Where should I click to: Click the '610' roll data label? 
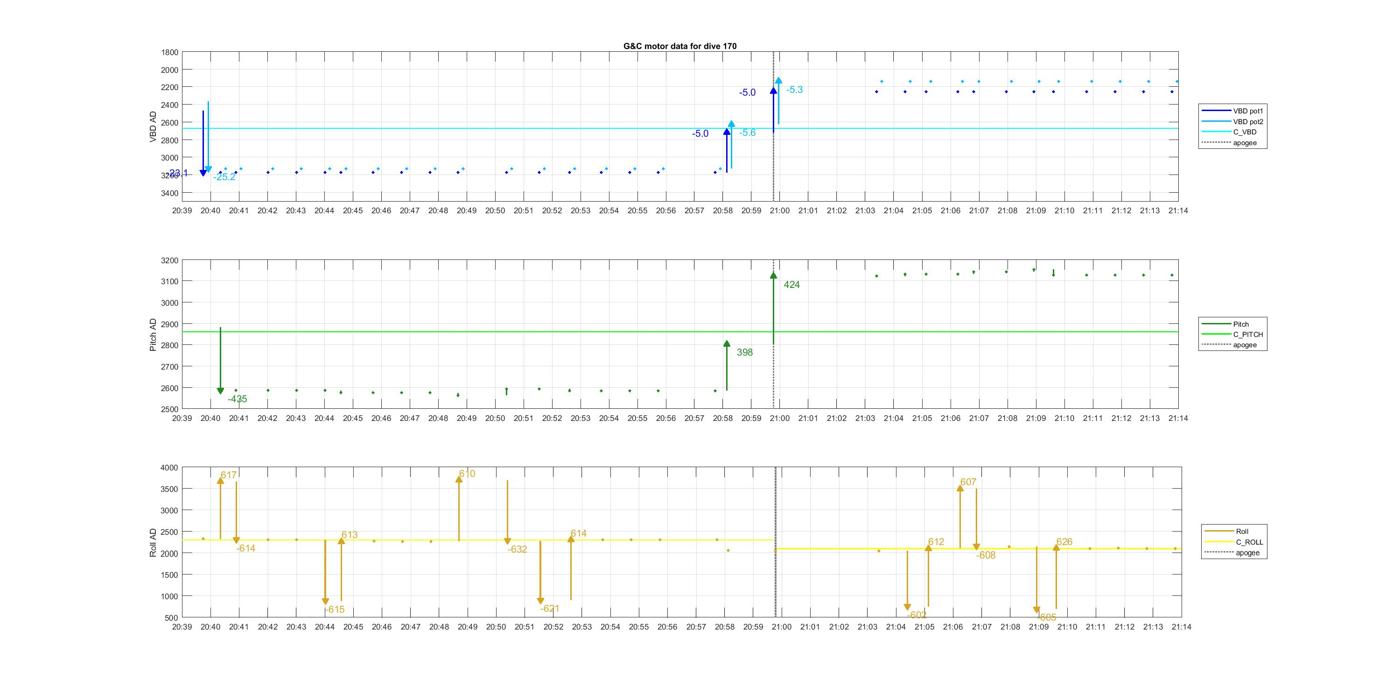click(467, 474)
